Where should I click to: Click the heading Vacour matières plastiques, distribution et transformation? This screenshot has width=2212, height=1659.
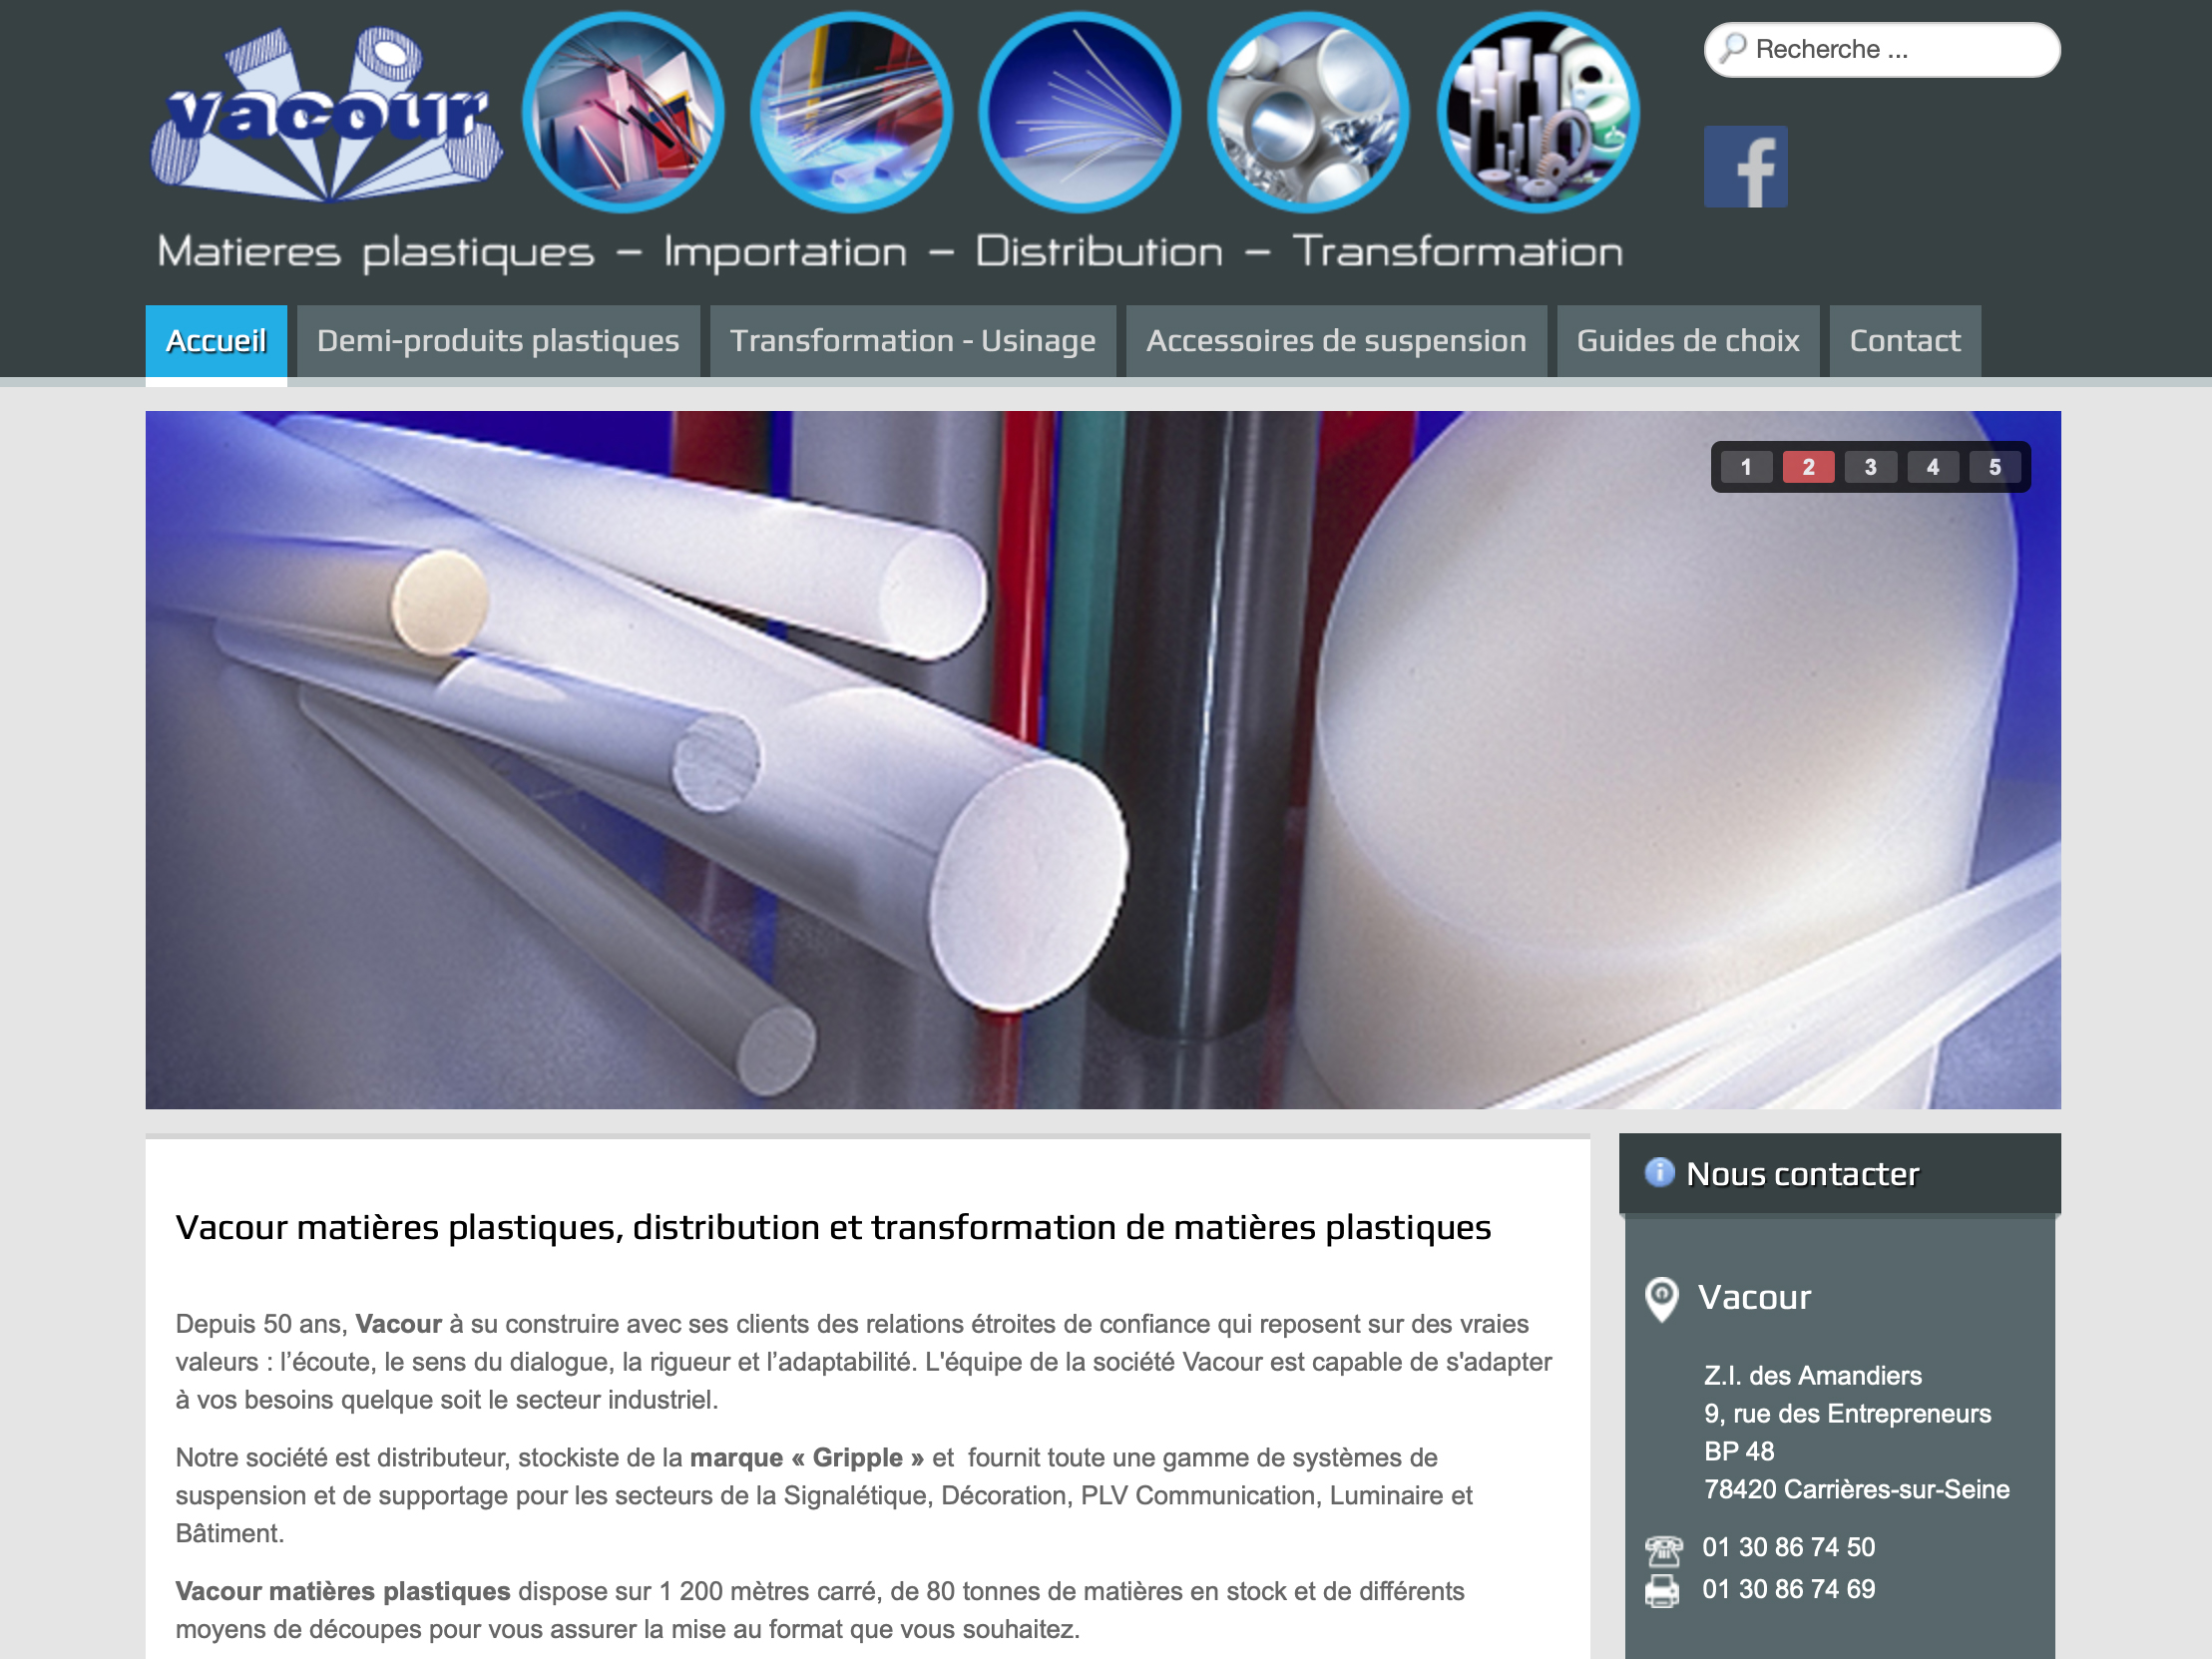833,1227
